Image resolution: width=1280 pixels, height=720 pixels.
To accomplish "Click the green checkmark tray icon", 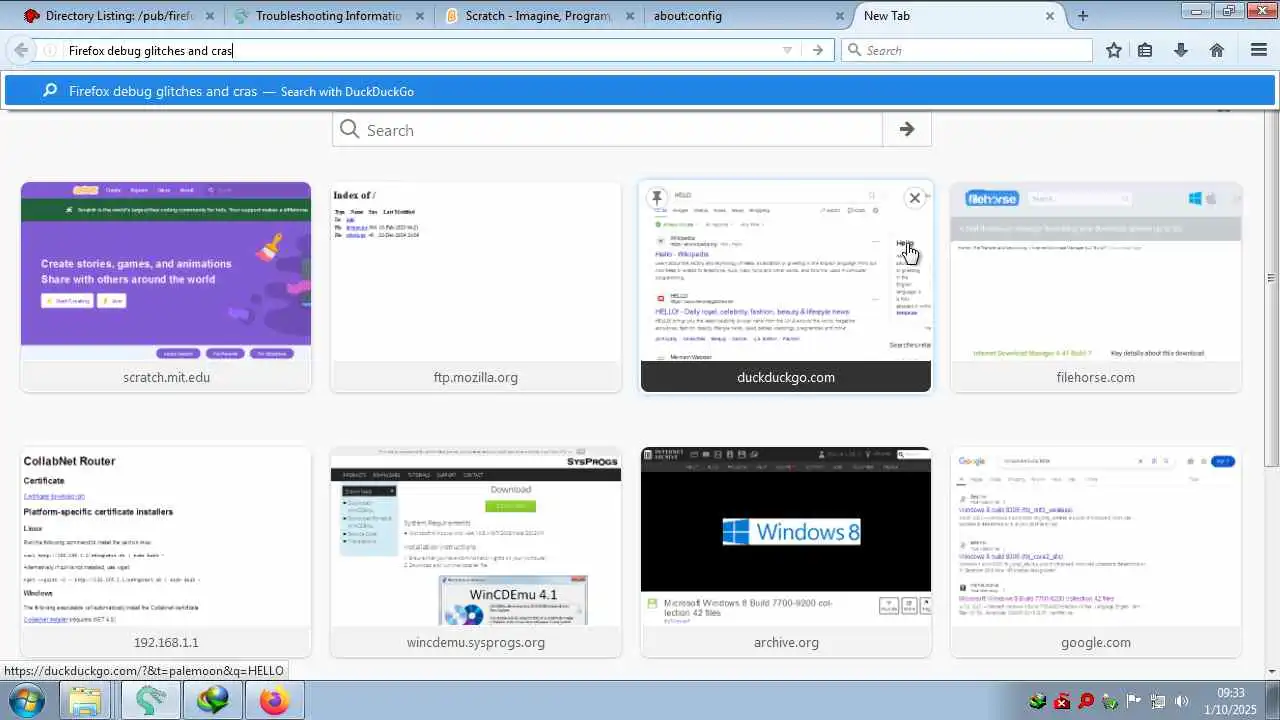I will tap(1110, 701).
